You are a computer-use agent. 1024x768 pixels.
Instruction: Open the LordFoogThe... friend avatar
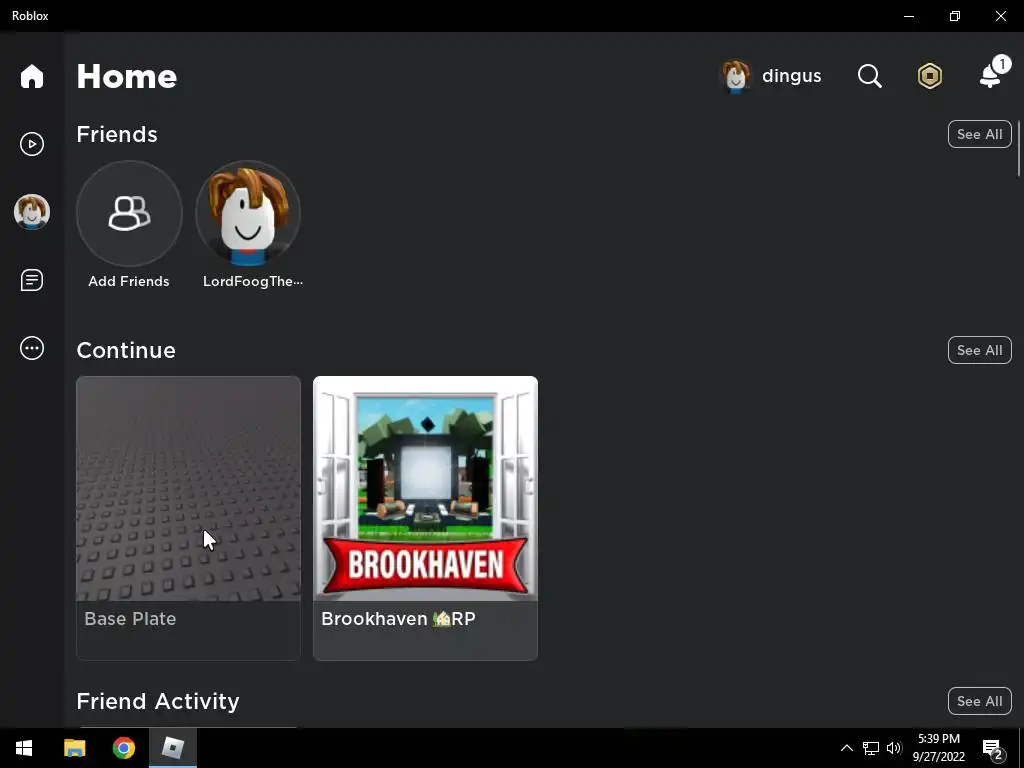pyautogui.click(x=248, y=214)
